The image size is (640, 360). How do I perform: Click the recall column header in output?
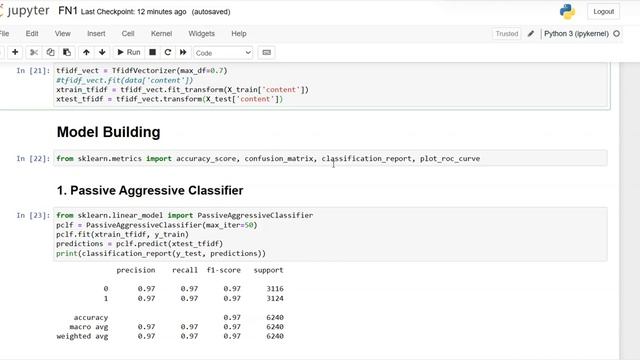pyautogui.click(x=184, y=270)
